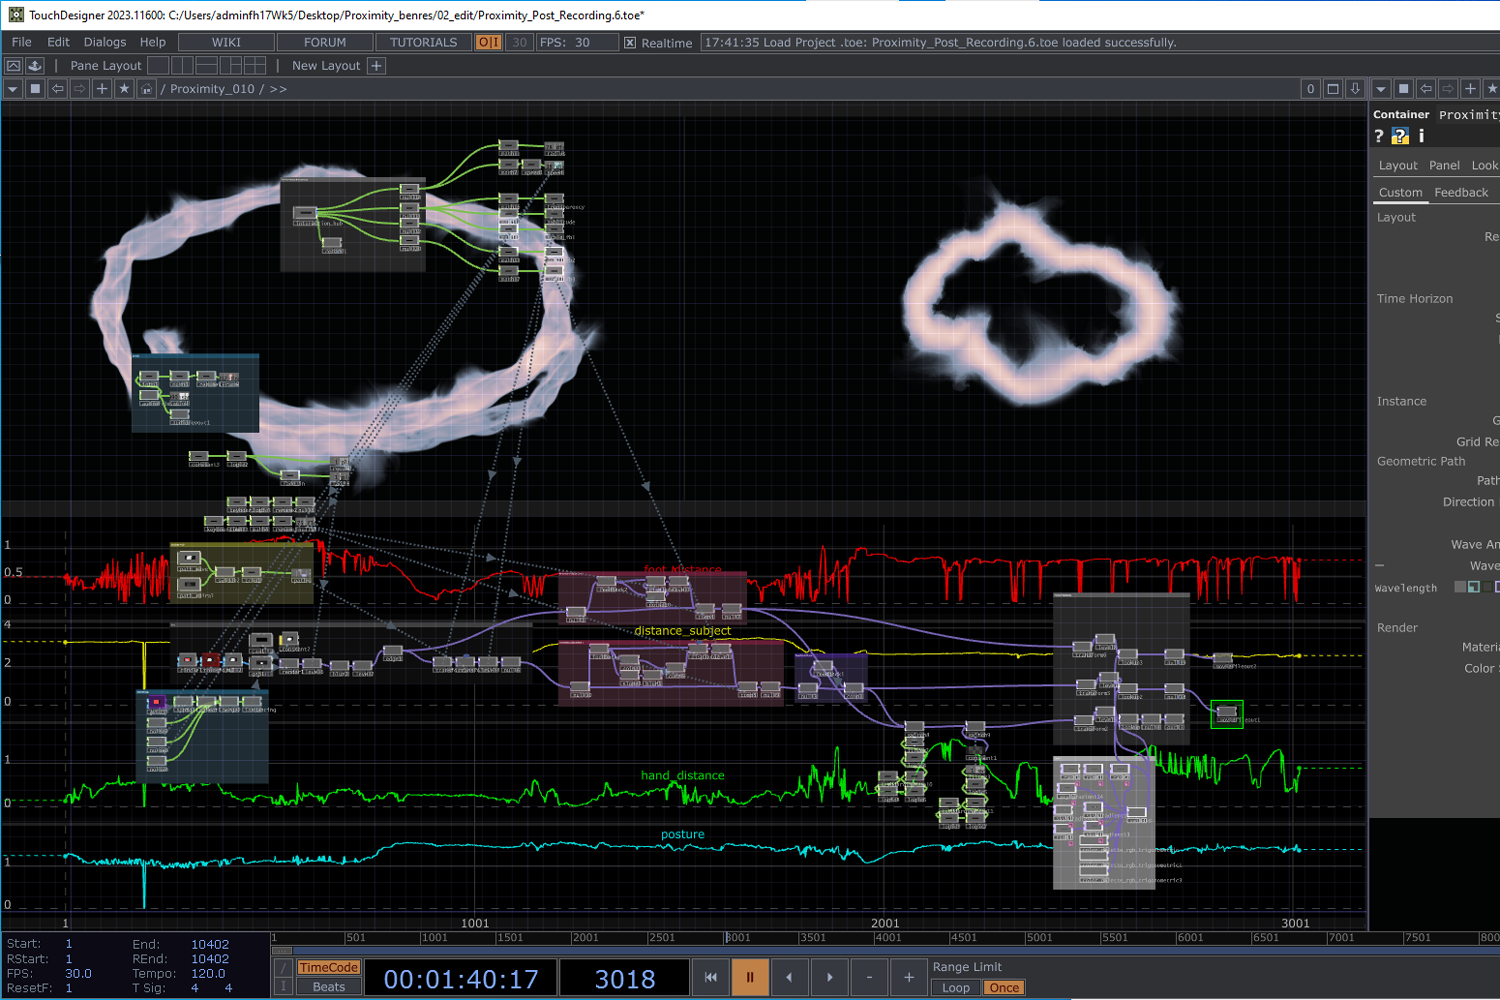Open the TUTORIALS page

(x=422, y=42)
